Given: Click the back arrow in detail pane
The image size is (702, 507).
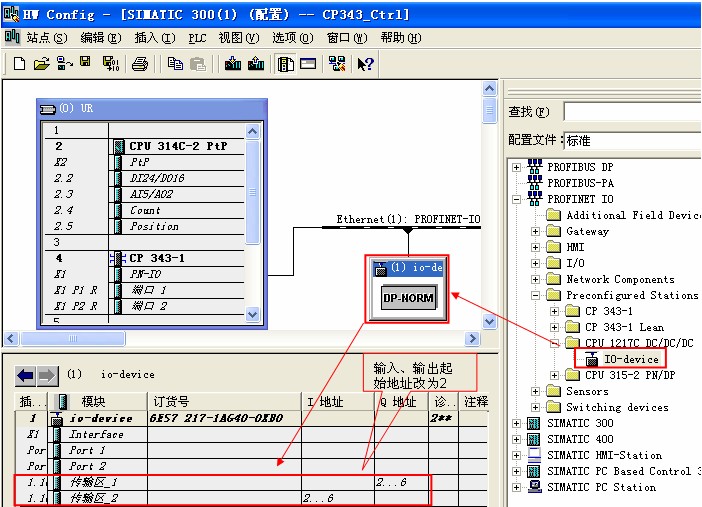Looking at the screenshot, I should click(25, 375).
